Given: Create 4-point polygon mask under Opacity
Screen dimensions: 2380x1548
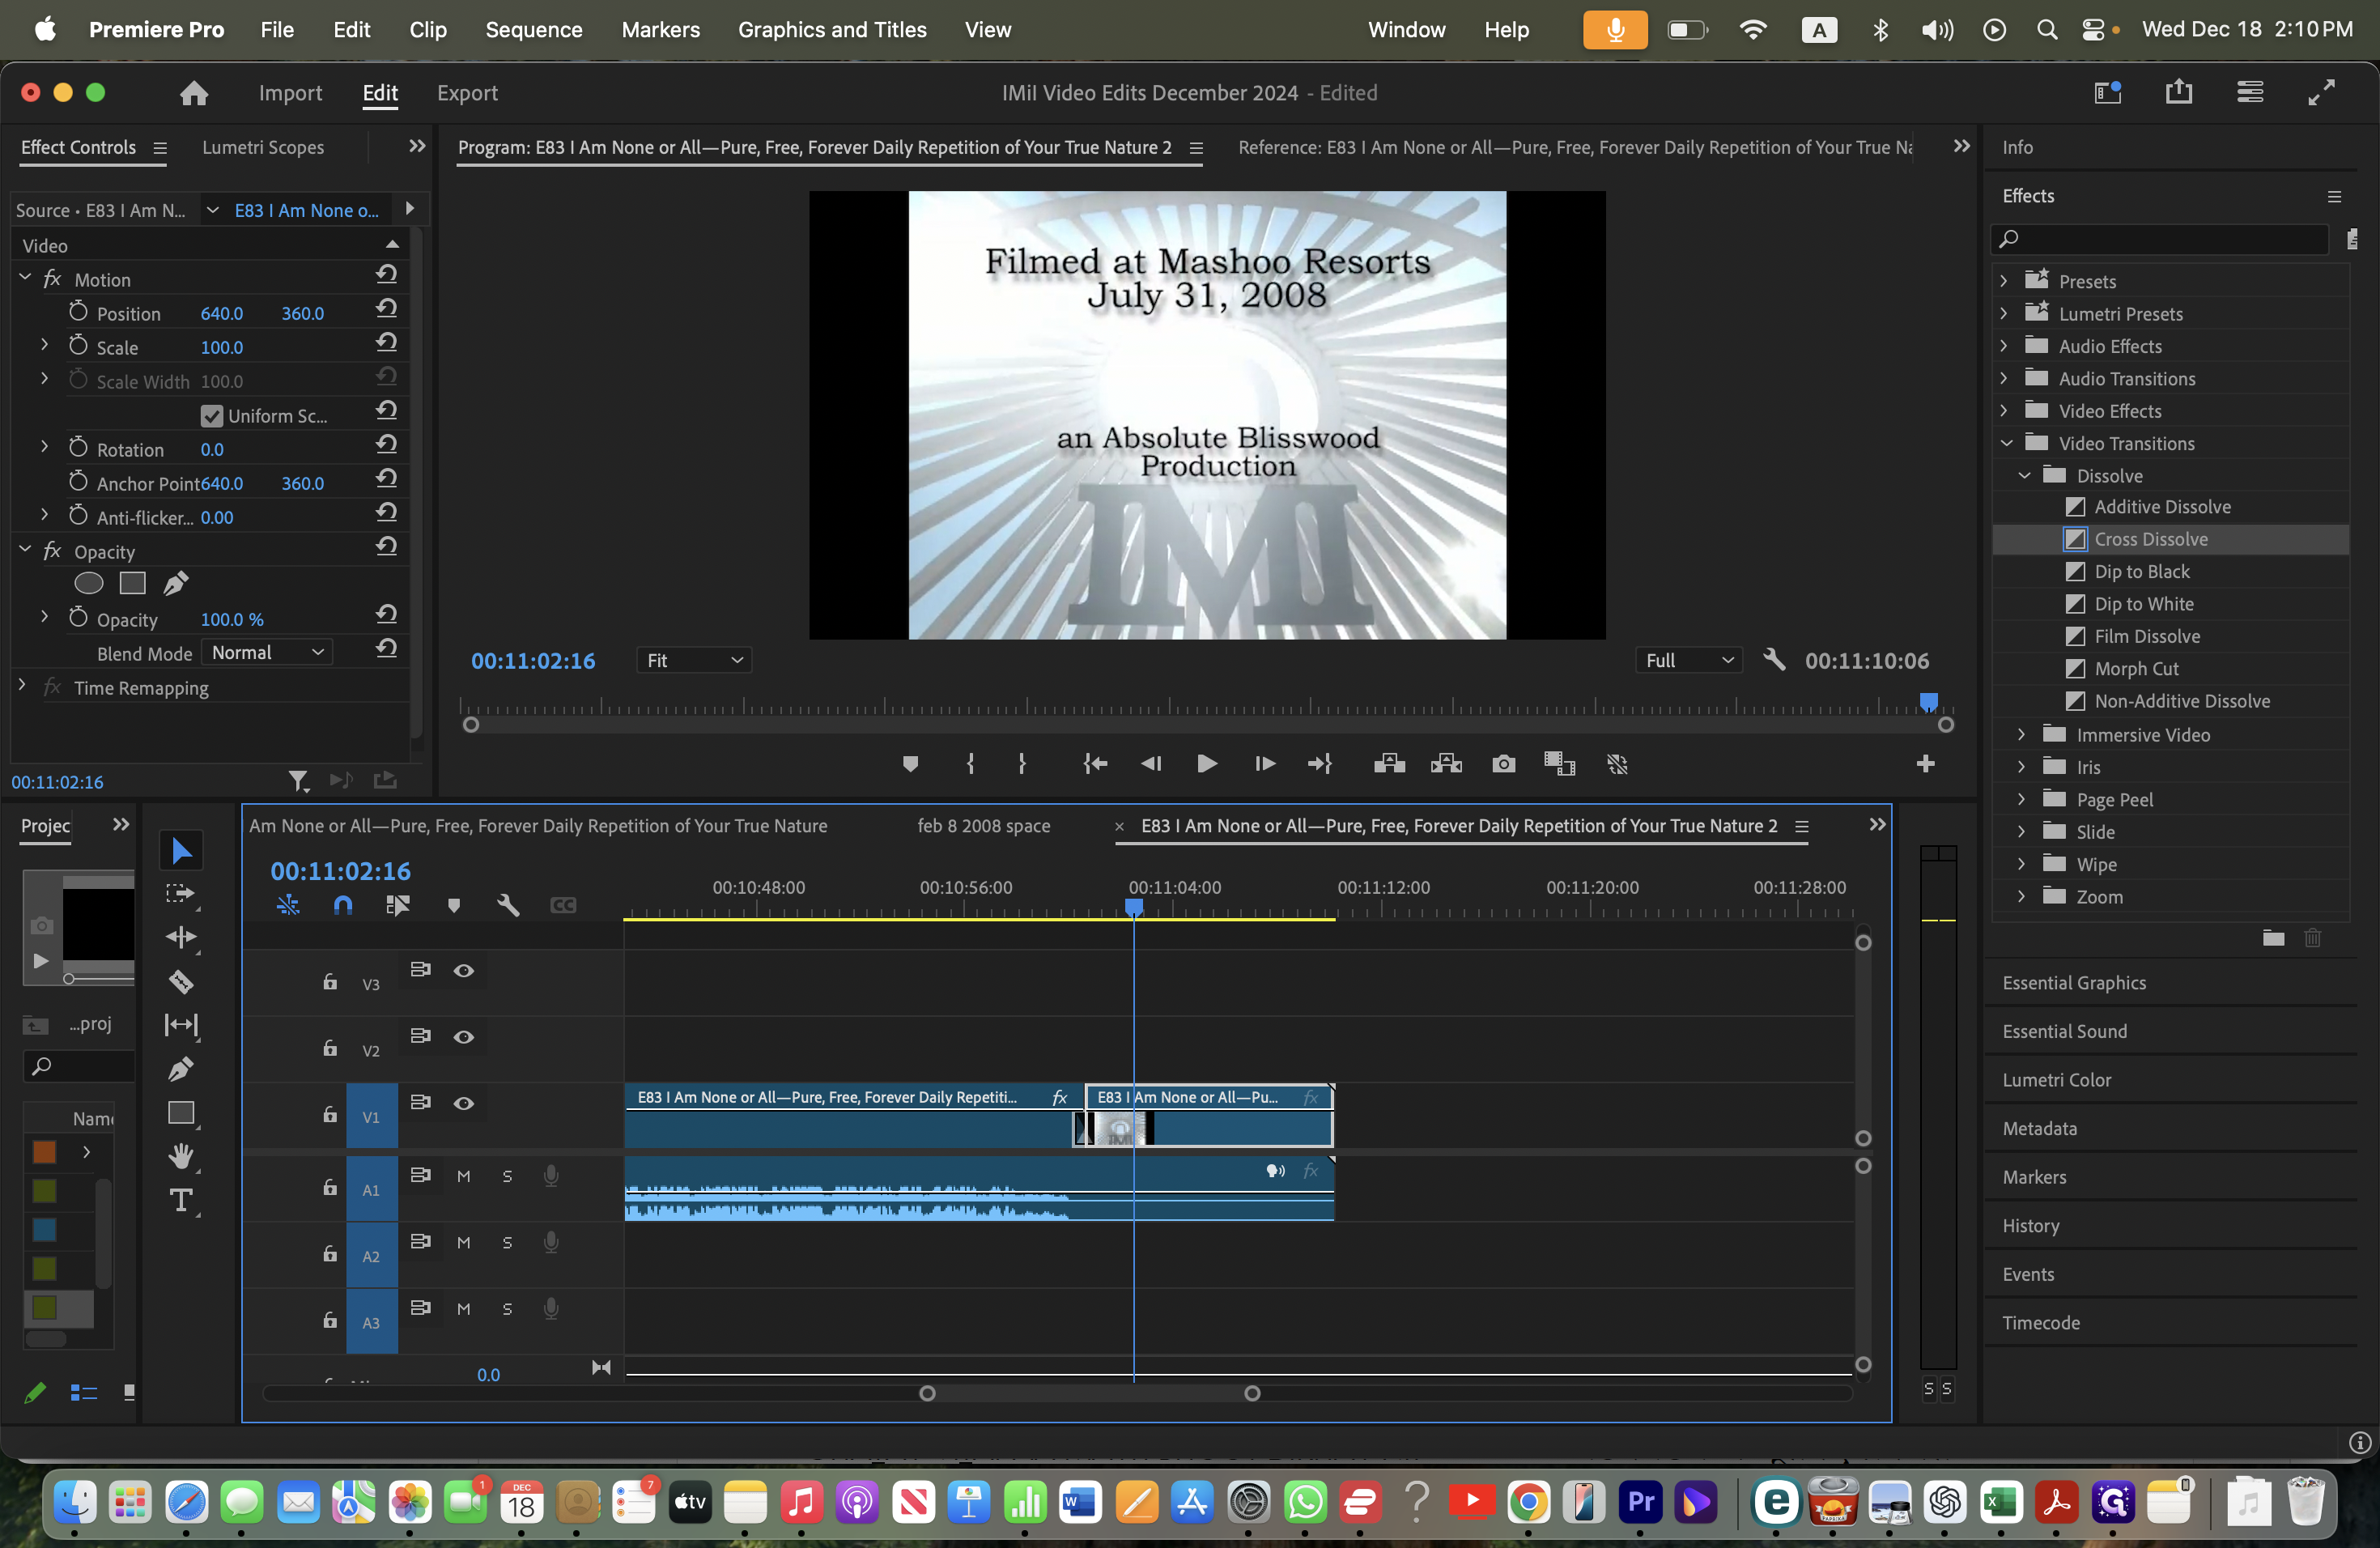Looking at the screenshot, I should coord(132,583).
